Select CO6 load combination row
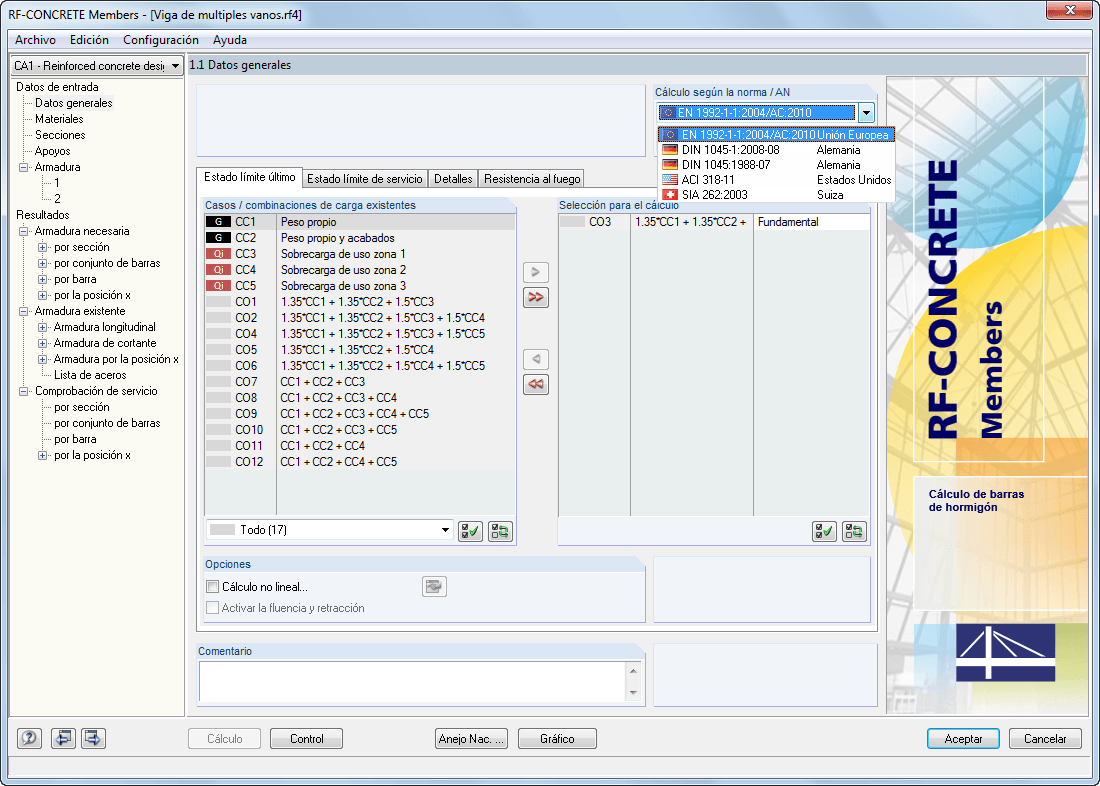Screen dimensions: 1100x786 (x=360, y=366)
